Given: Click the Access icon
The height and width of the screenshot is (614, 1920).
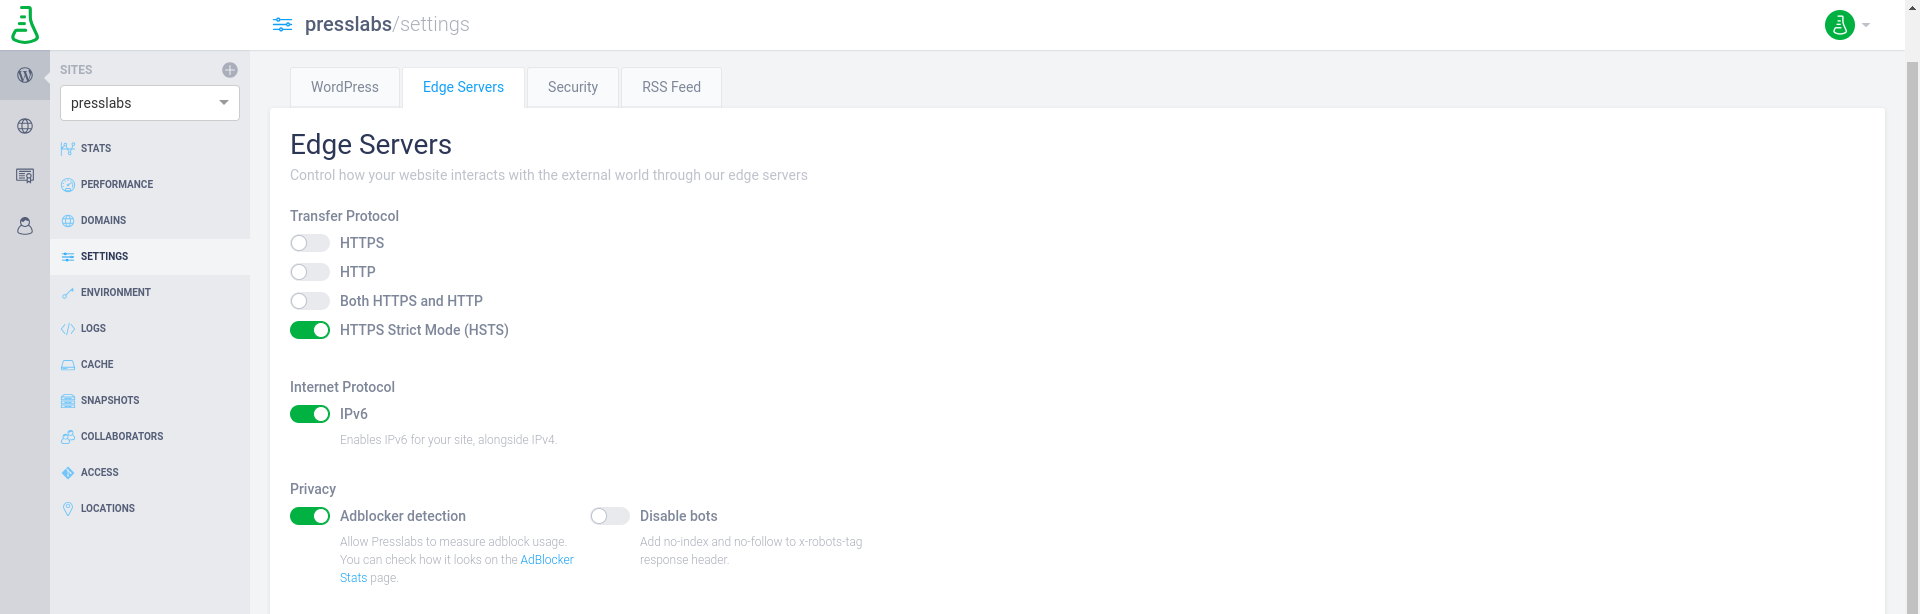Looking at the screenshot, I should tap(68, 473).
